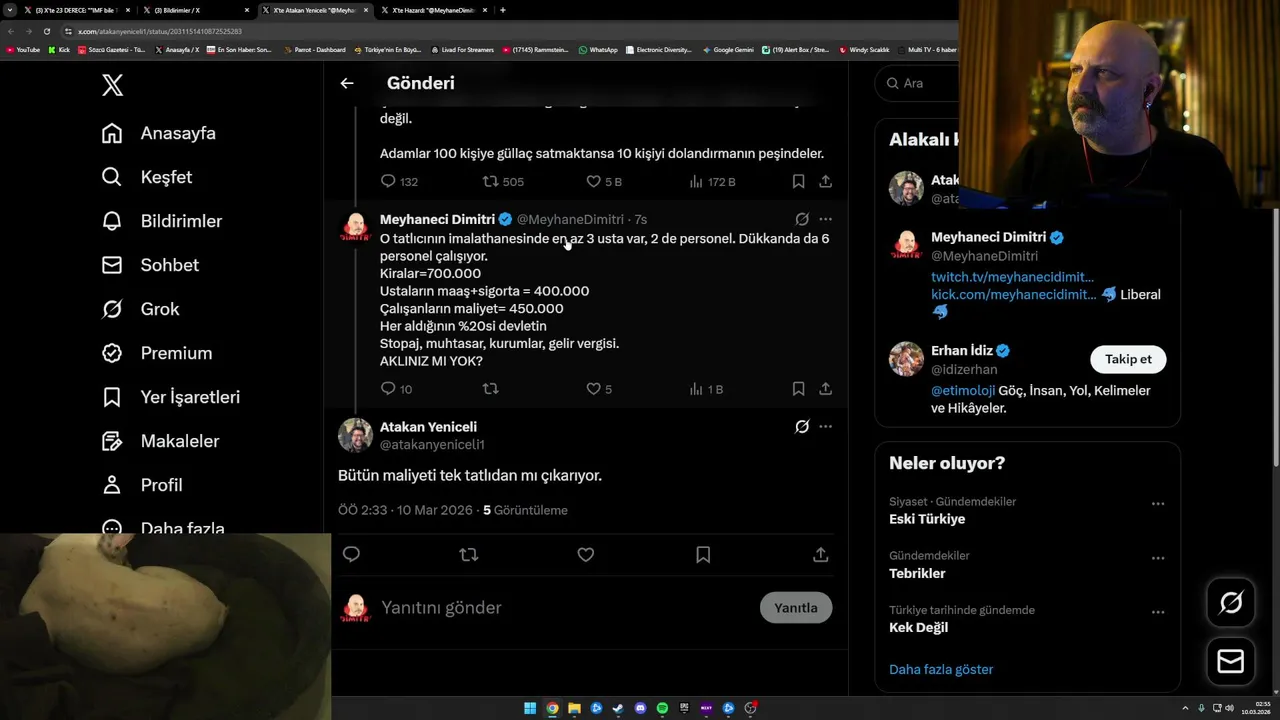Share Meyhaneci Dimitri's tweet

point(825,389)
